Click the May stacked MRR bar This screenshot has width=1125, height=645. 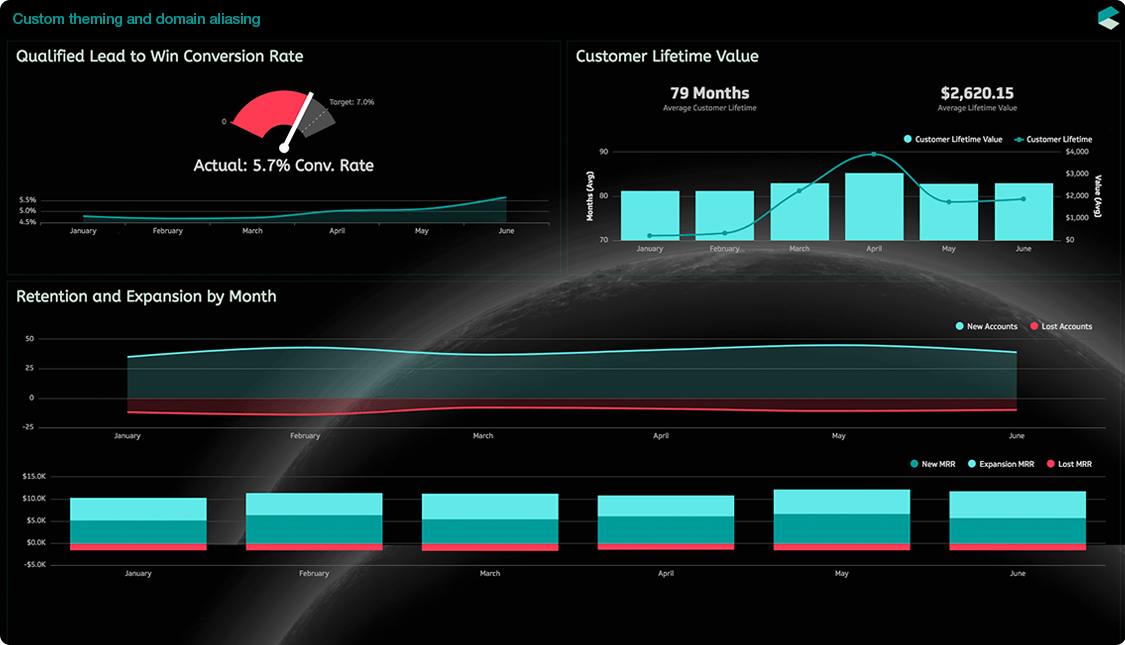(842, 520)
